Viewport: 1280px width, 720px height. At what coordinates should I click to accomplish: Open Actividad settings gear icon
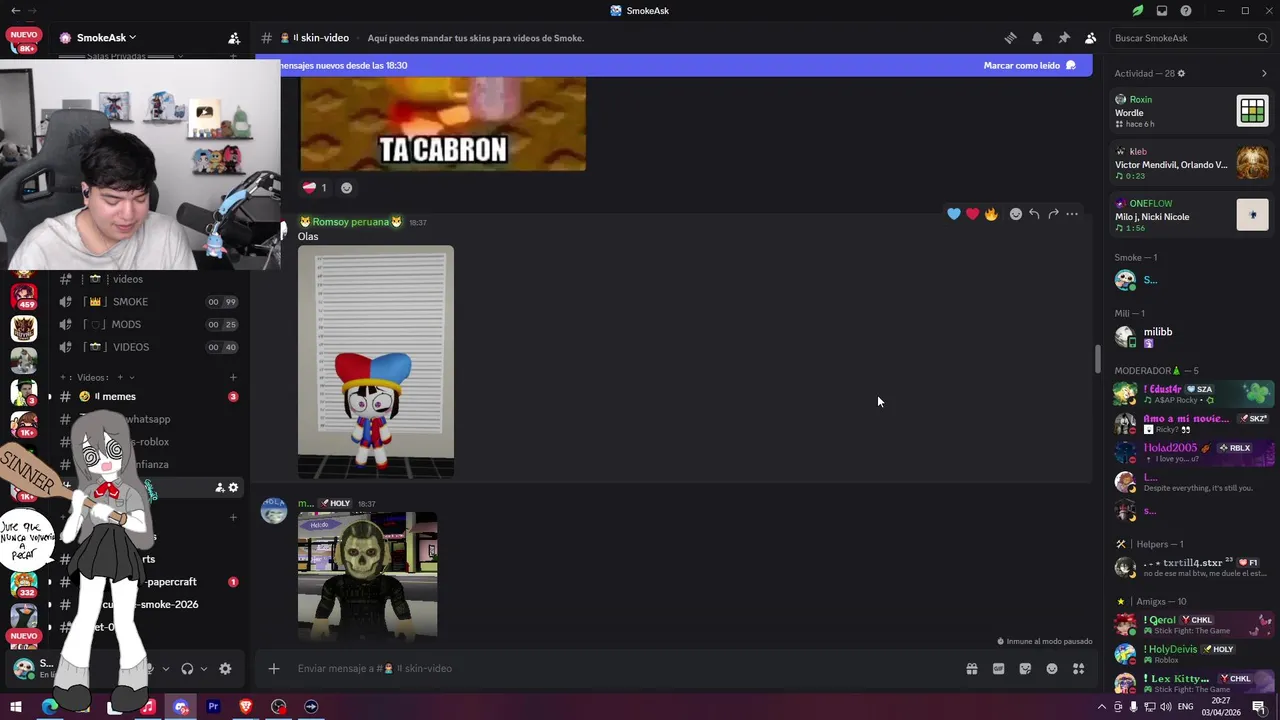click(x=1181, y=73)
